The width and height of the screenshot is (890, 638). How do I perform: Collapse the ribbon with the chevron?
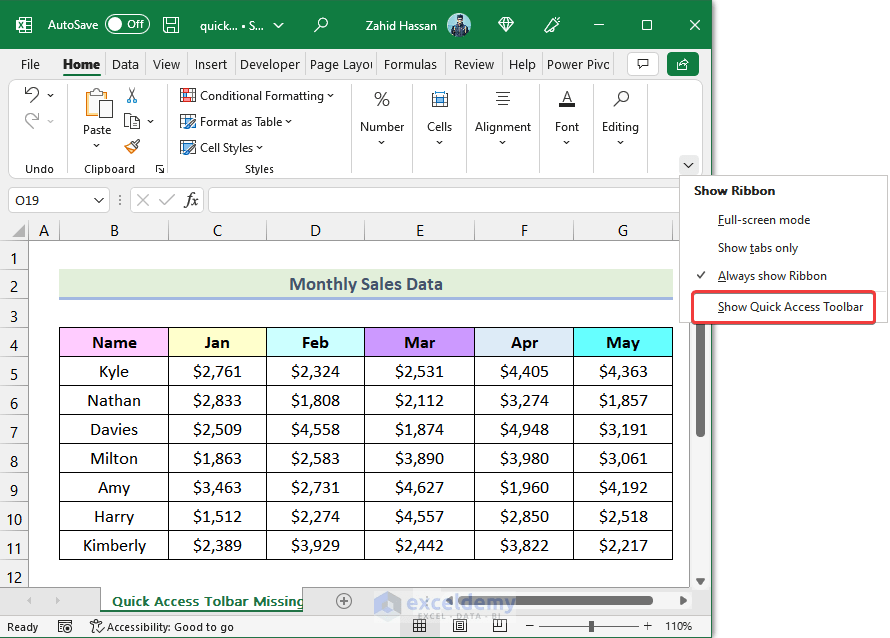(688, 164)
